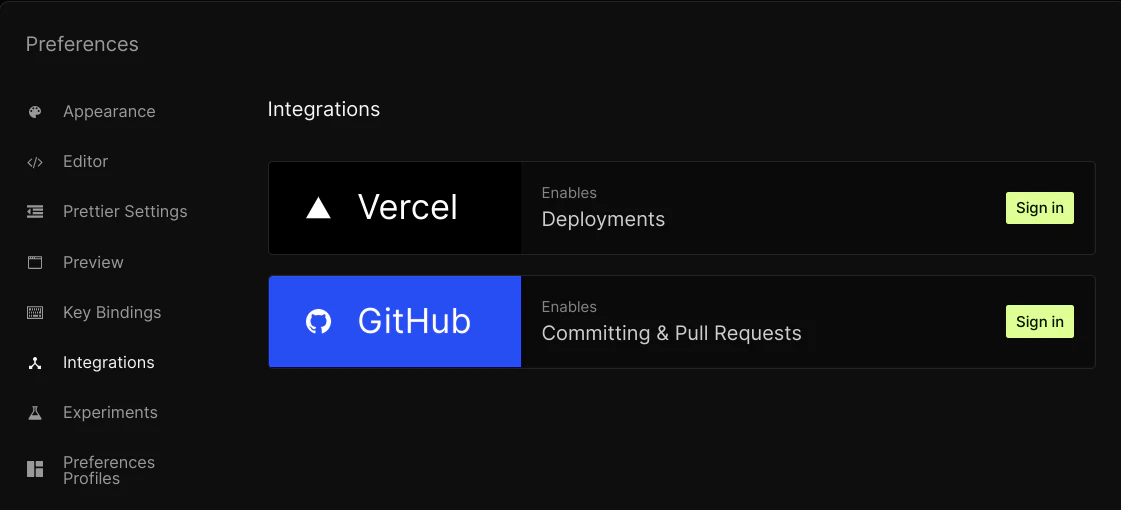This screenshot has height=510, width=1121.
Task: Open Prettier Settings in the sidebar
Action: (x=125, y=212)
